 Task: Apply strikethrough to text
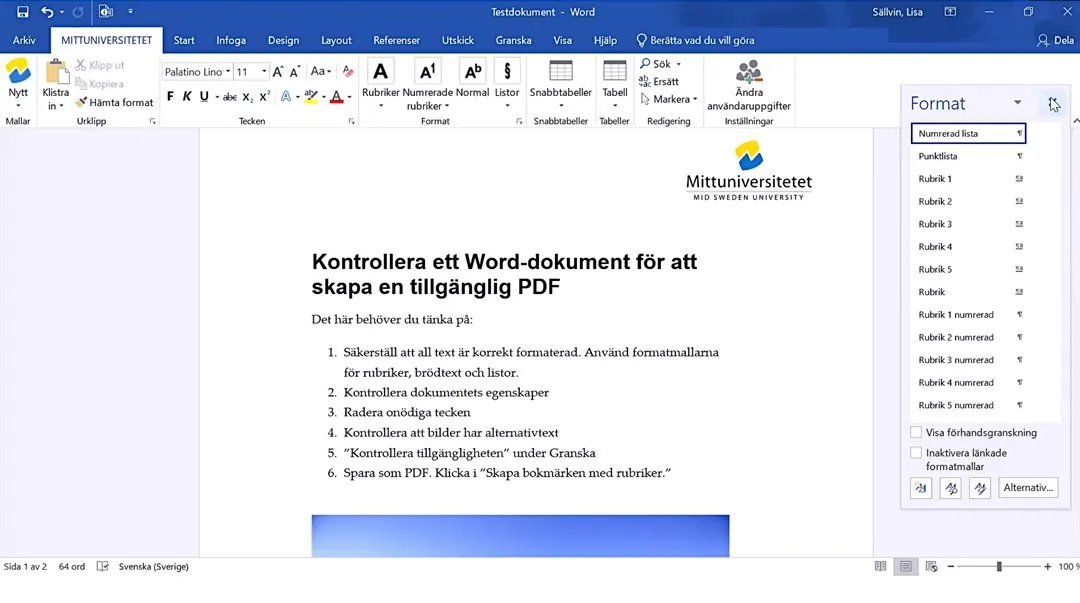230,96
